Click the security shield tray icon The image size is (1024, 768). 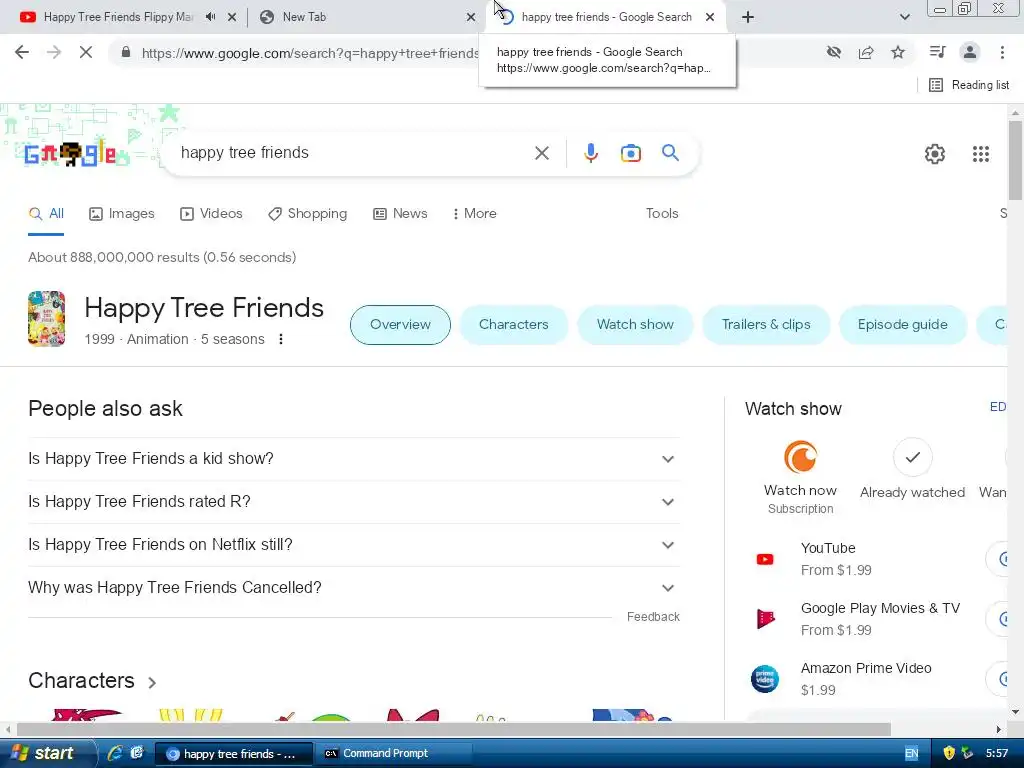[948, 753]
